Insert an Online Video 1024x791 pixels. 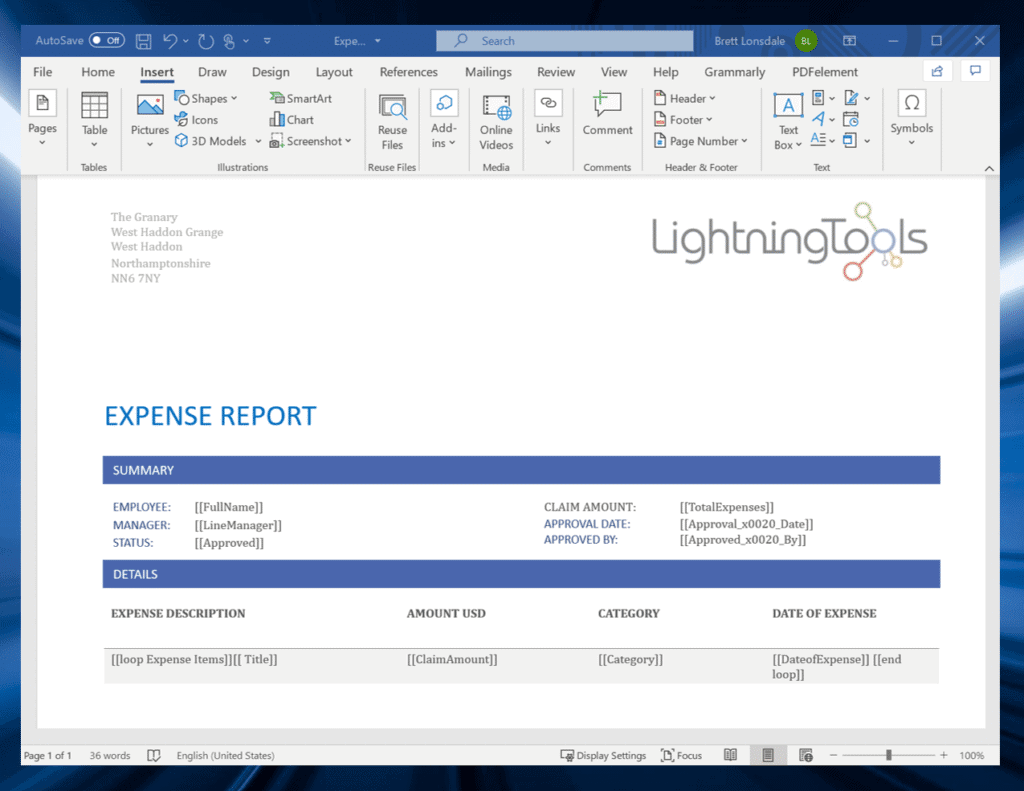(496, 121)
